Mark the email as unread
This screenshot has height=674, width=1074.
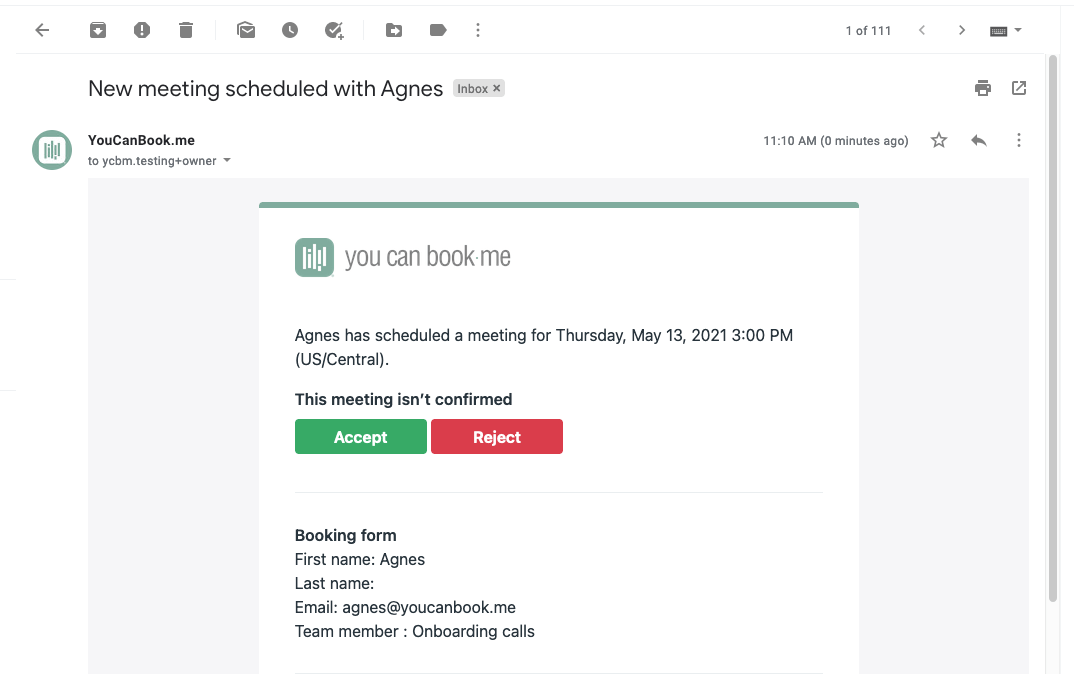[246, 30]
